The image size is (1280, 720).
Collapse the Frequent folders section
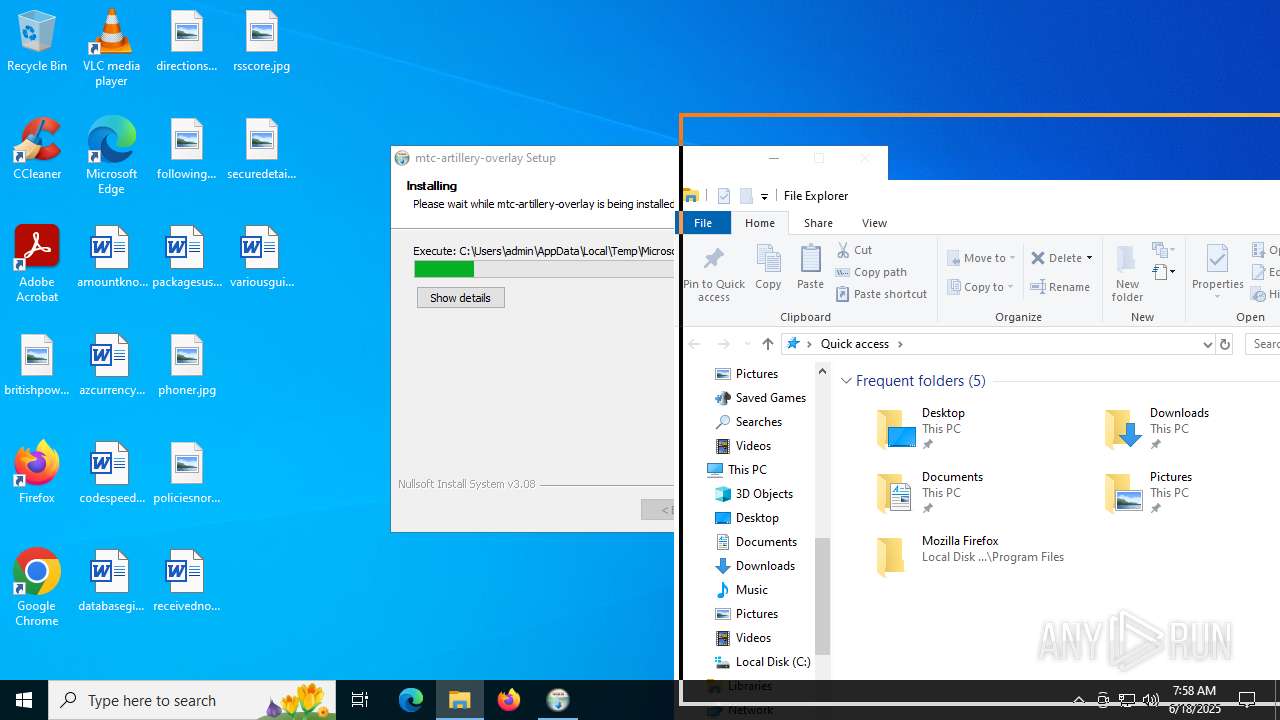coord(846,381)
